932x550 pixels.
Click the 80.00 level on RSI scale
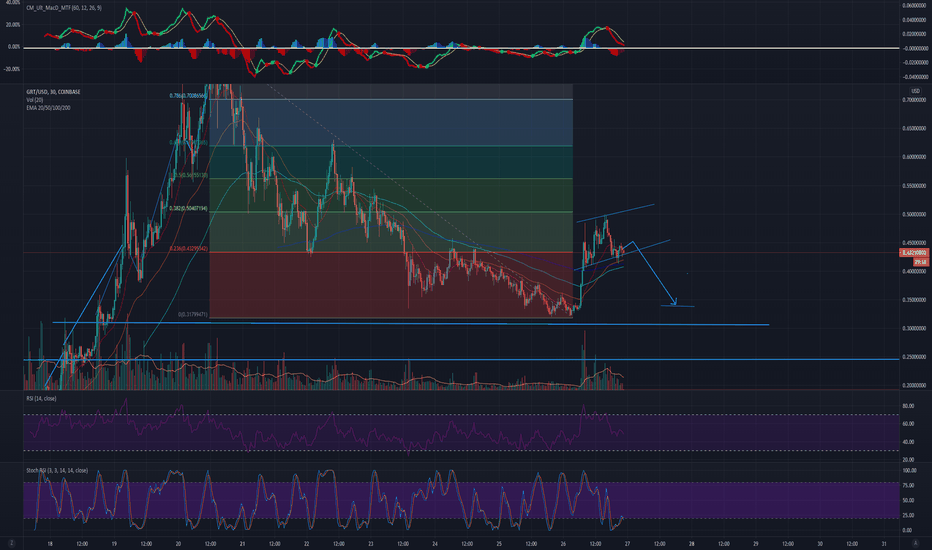click(908, 406)
